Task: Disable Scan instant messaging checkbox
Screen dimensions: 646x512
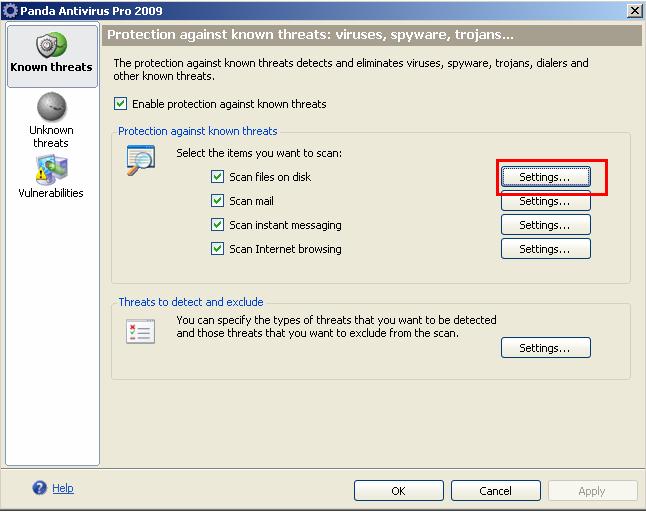Action: 218,225
